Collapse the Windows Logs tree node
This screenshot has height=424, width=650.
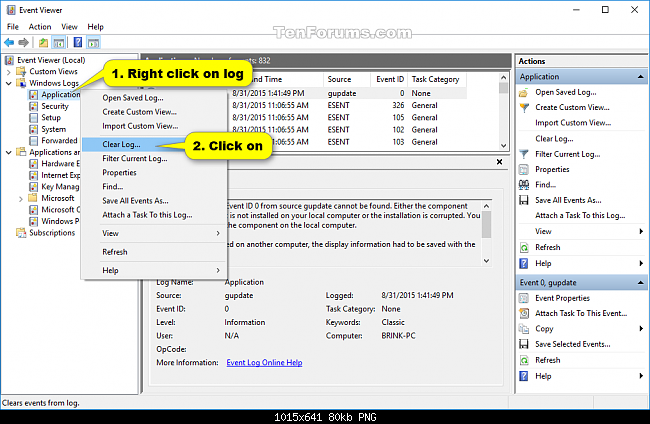pos(9,83)
